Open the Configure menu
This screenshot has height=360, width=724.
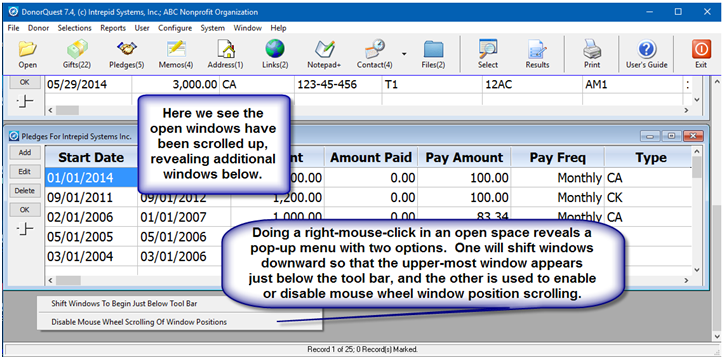(x=175, y=28)
